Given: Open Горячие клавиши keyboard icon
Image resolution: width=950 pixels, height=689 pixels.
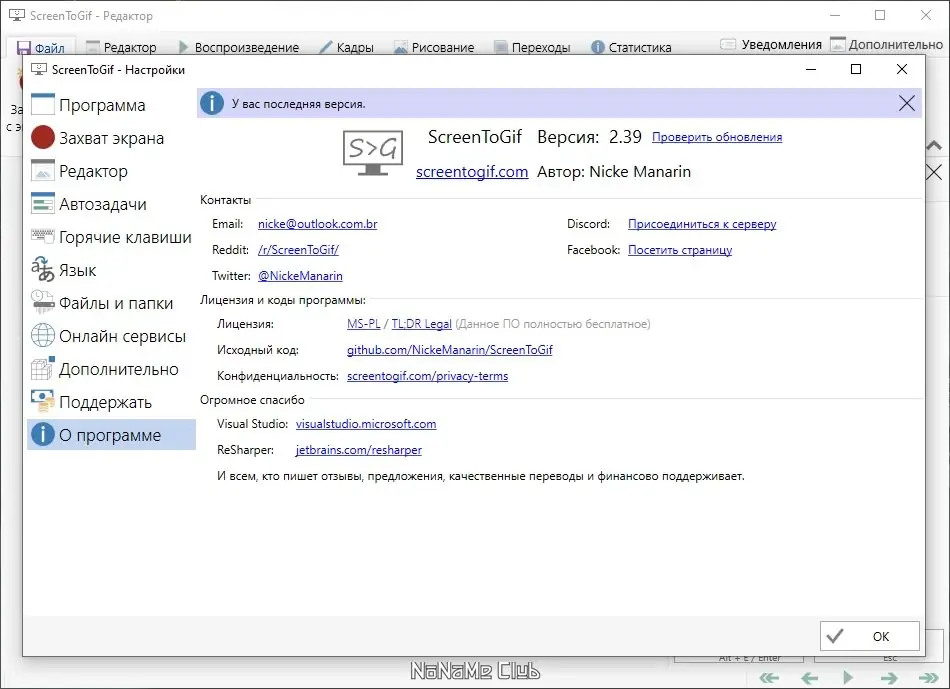Looking at the screenshot, I should (x=42, y=236).
